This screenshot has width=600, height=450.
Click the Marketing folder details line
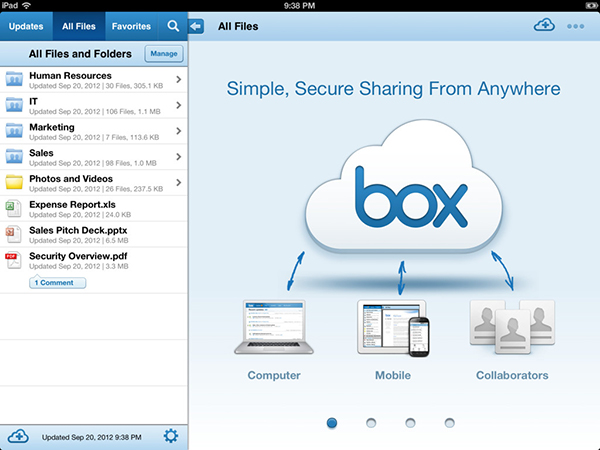tap(94, 137)
